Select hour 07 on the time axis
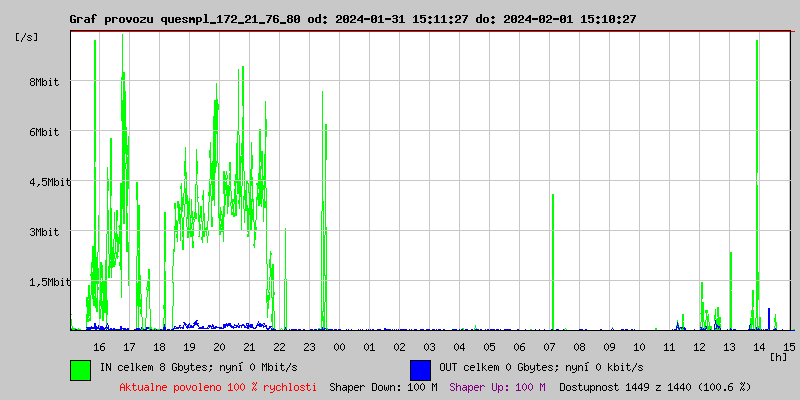Screen dimensions: 800x400 [x=549, y=346]
